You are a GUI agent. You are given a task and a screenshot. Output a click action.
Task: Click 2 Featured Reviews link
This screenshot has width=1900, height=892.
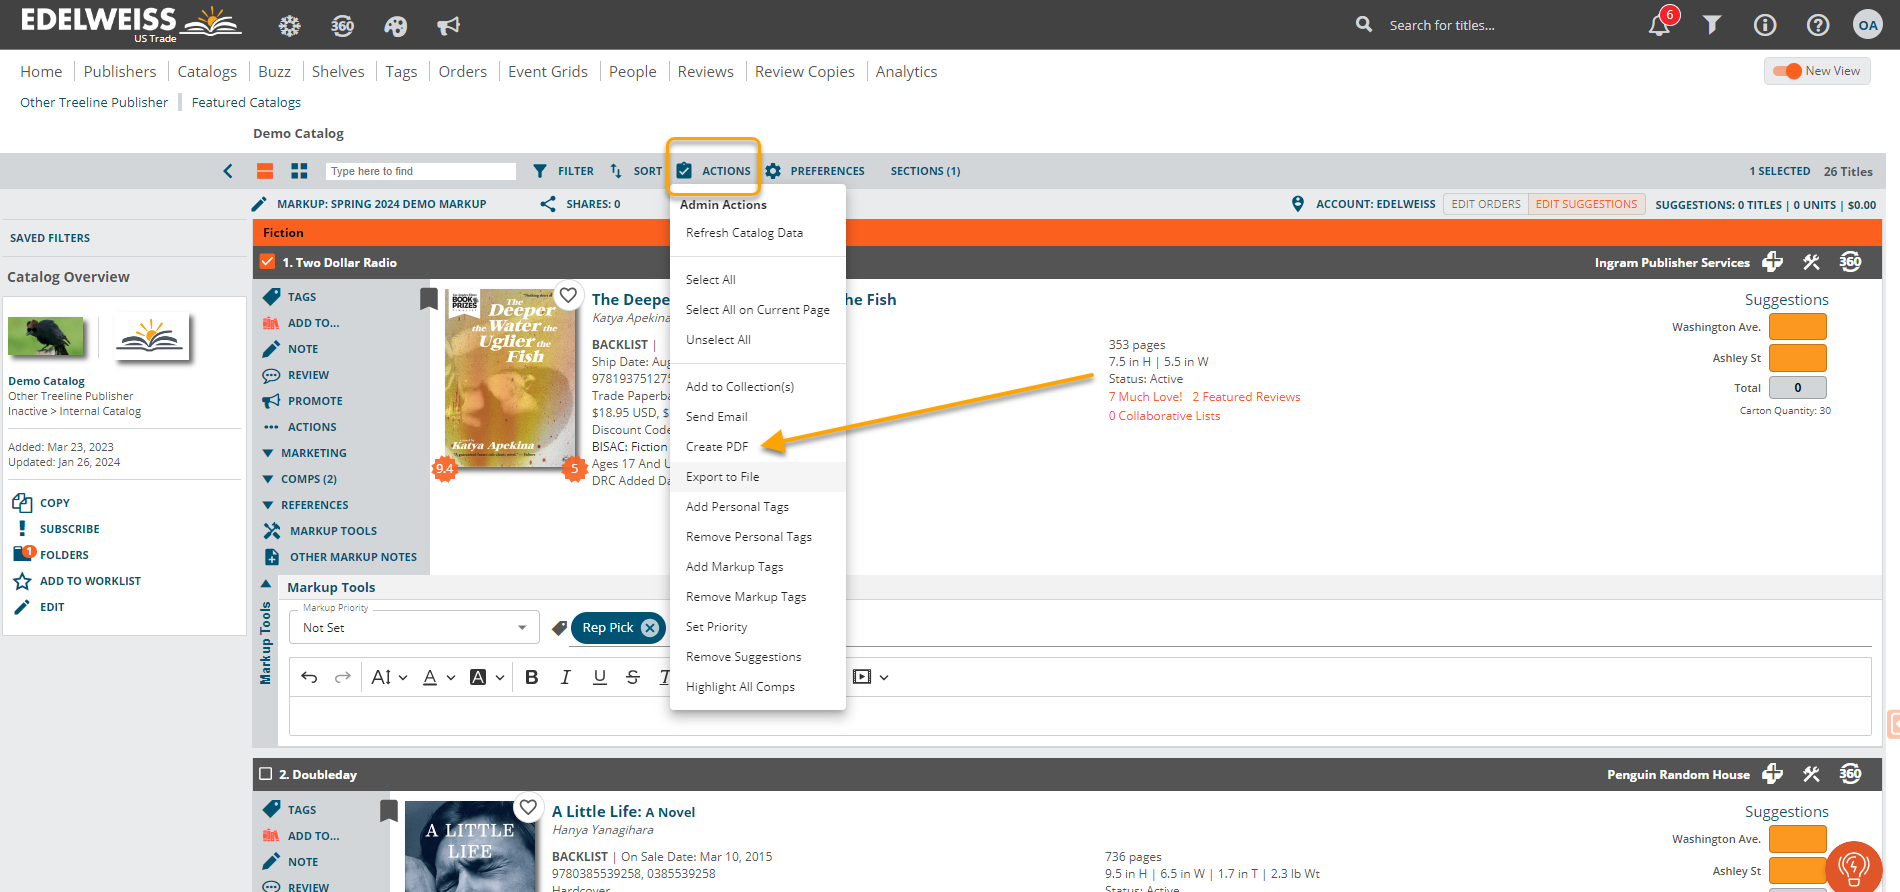pos(1246,397)
